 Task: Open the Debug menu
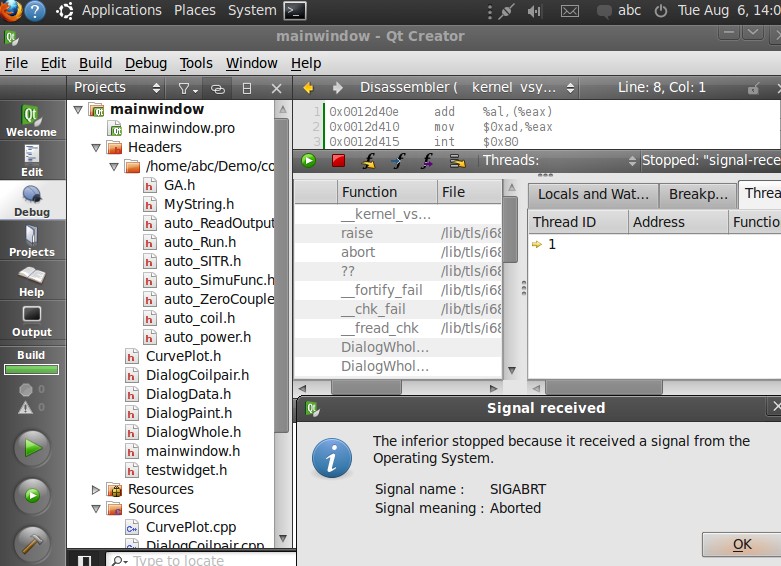pos(146,63)
